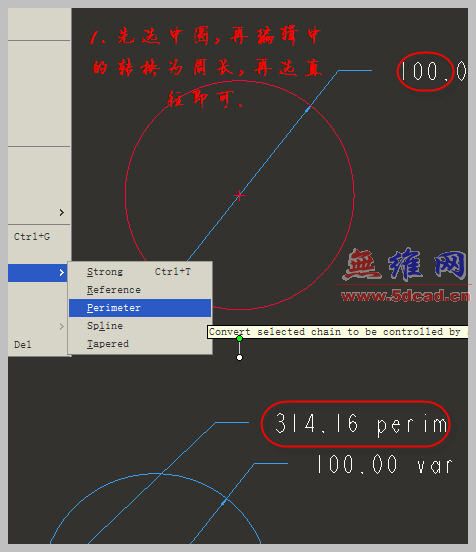Expand the highlighted blue submenu arrow

pyautogui.click(x=62, y=272)
